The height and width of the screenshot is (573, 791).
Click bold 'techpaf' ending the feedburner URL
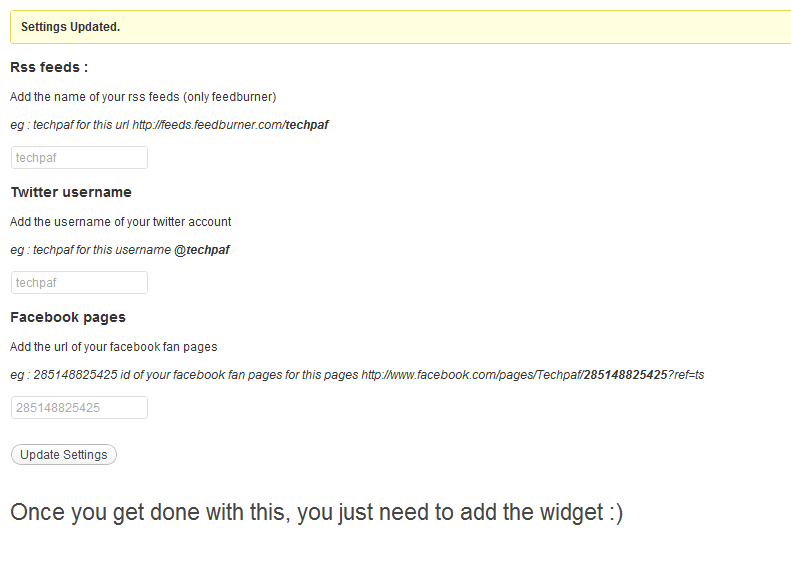click(x=307, y=125)
